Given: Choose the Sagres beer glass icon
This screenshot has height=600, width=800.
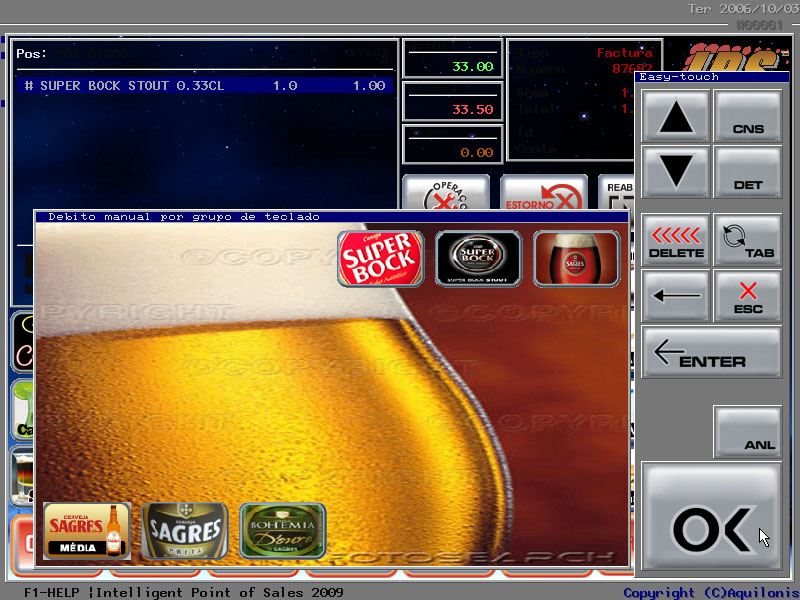Looking at the screenshot, I should 576,259.
